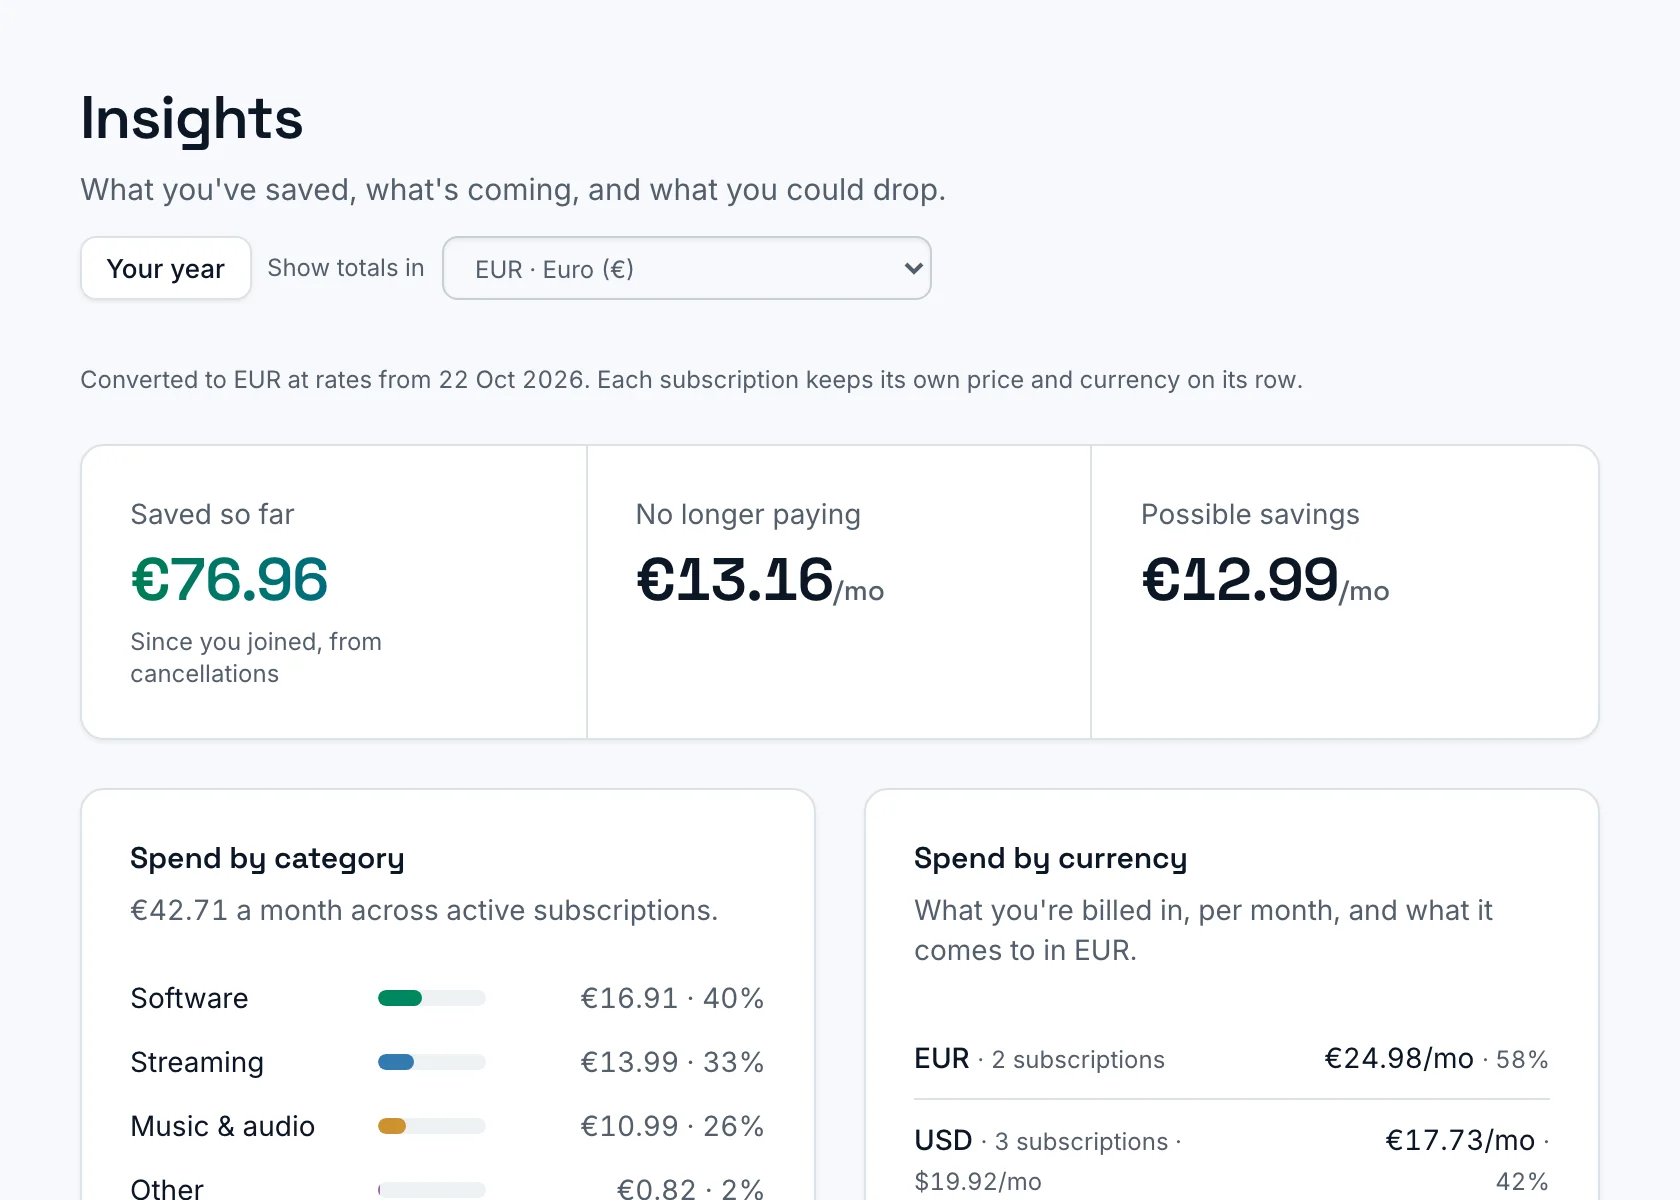This screenshot has height=1200, width=1680.
Task: Click the Software category label
Action: tap(189, 998)
